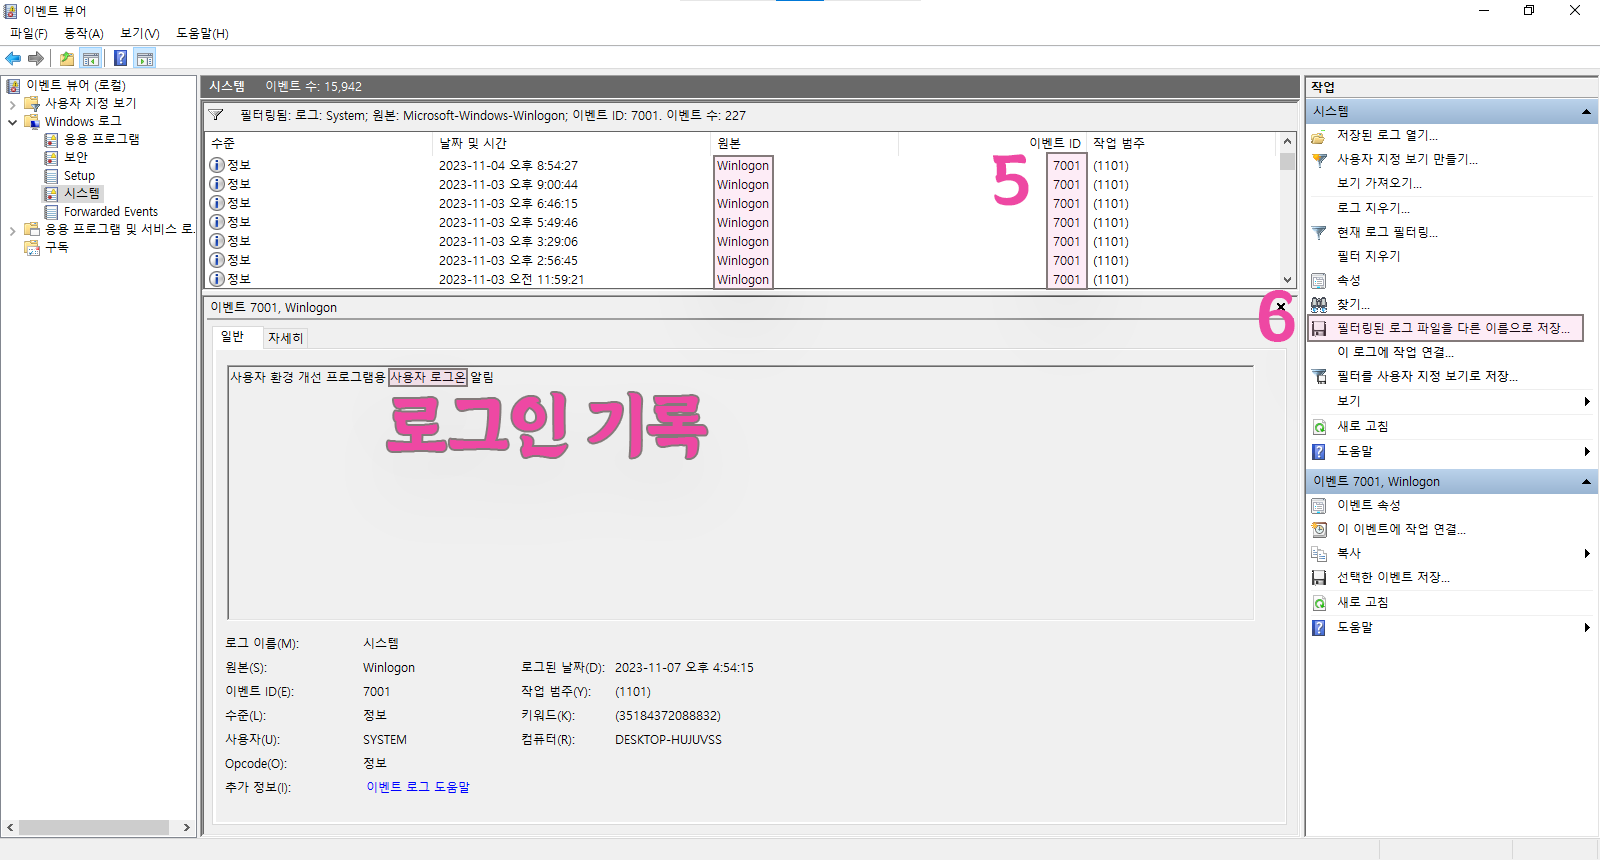
Task: Sort by the 원본 column header
Action: [x=804, y=143]
